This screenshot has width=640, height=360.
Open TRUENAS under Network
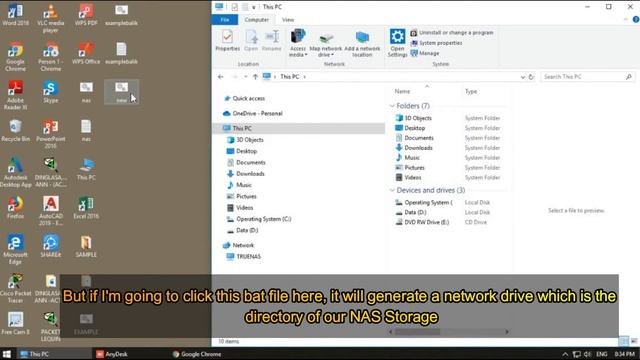[x=244, y=256]
